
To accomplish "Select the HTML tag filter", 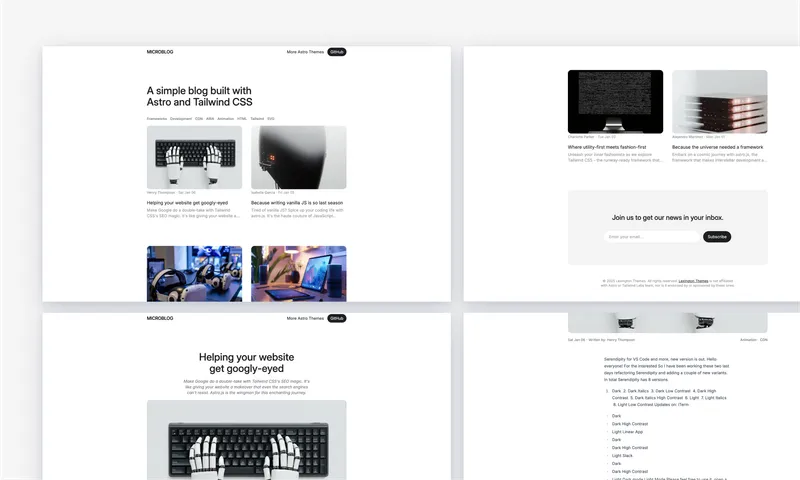I will pyautogui.click(x=242, y=118).
